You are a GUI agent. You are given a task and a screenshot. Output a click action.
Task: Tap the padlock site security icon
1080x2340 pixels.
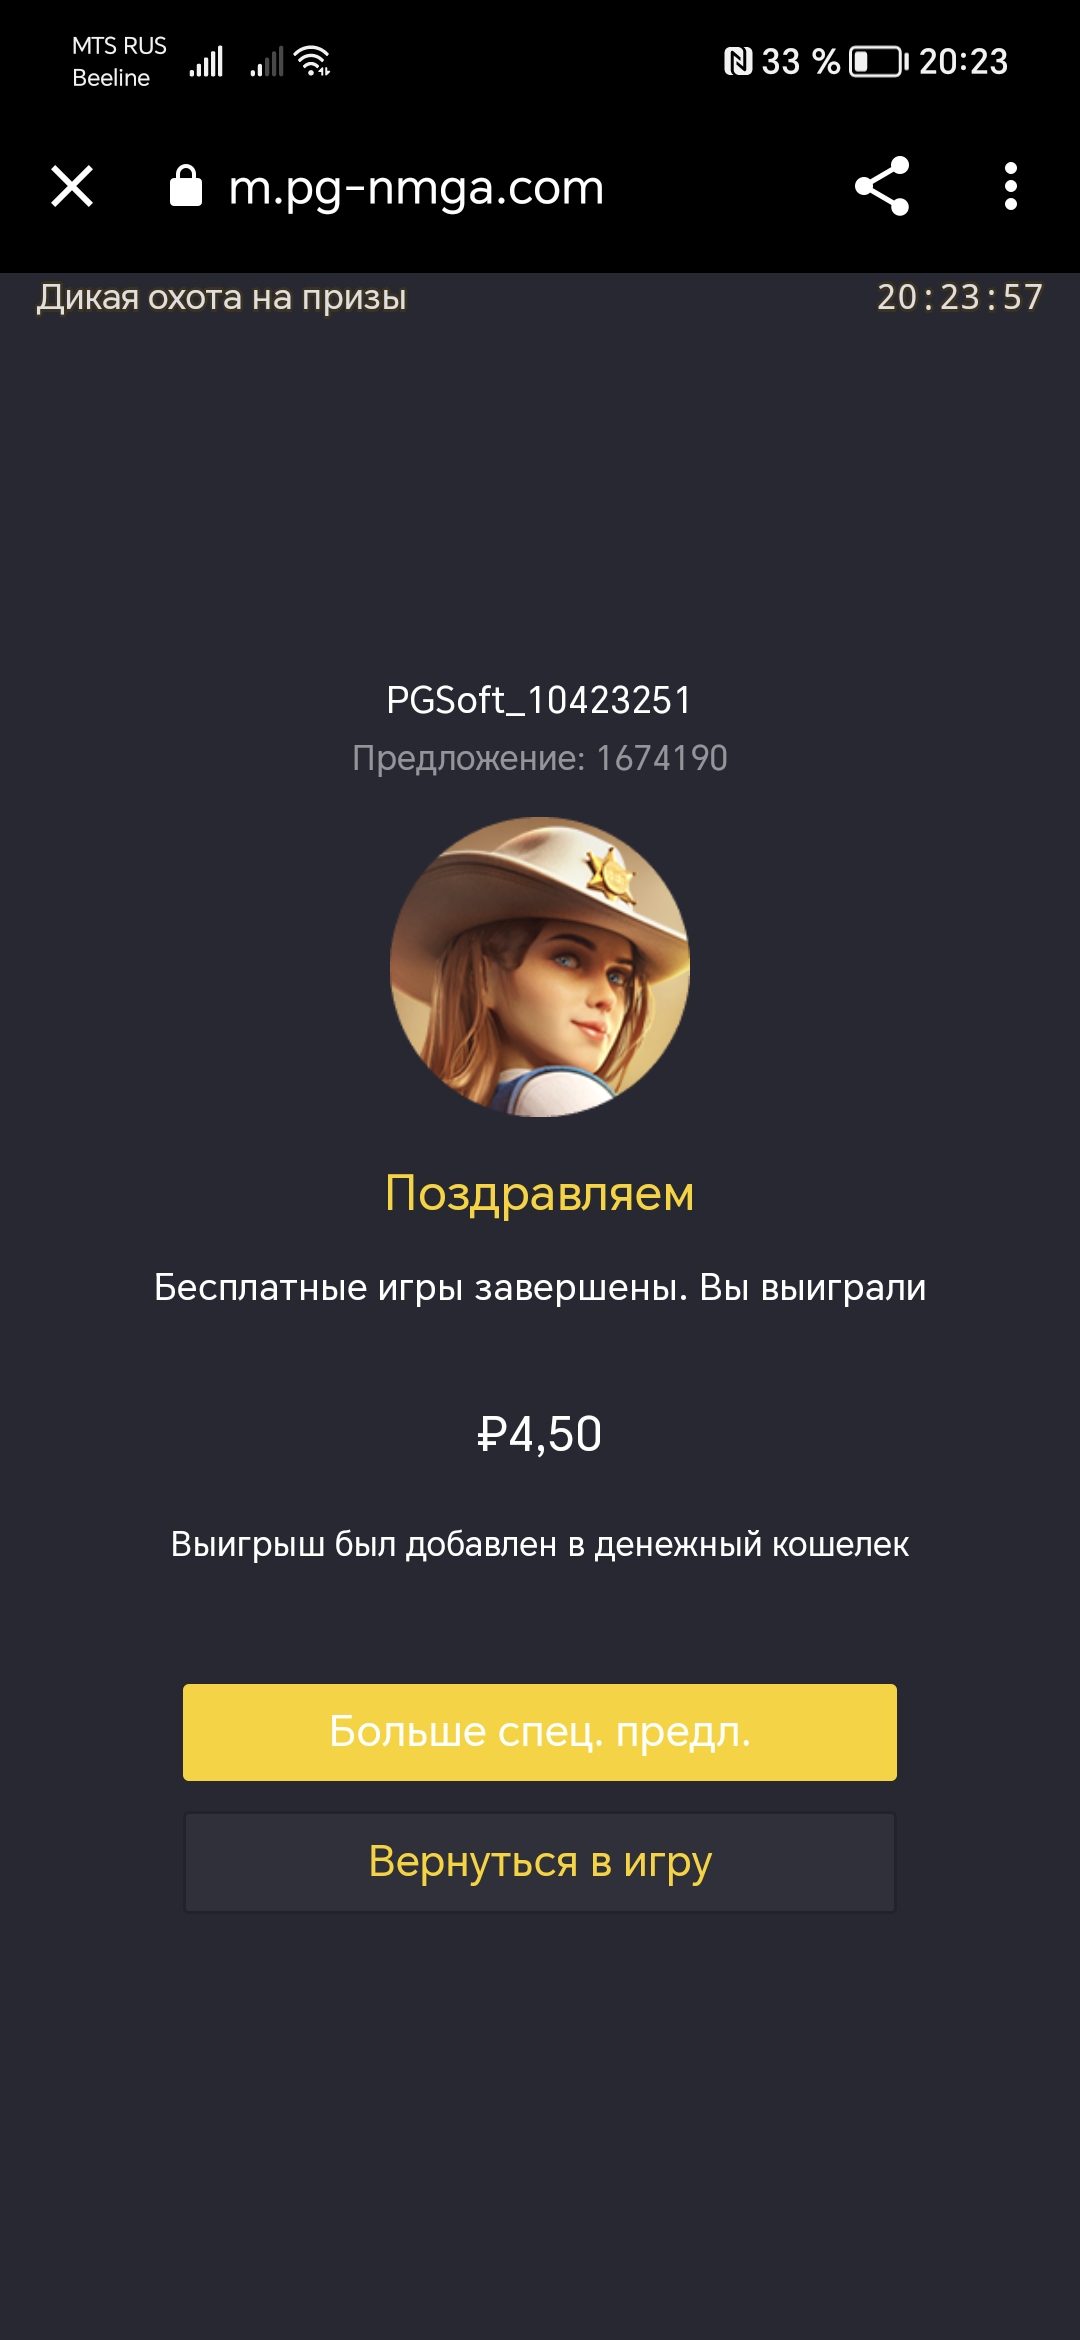(186, 186)
